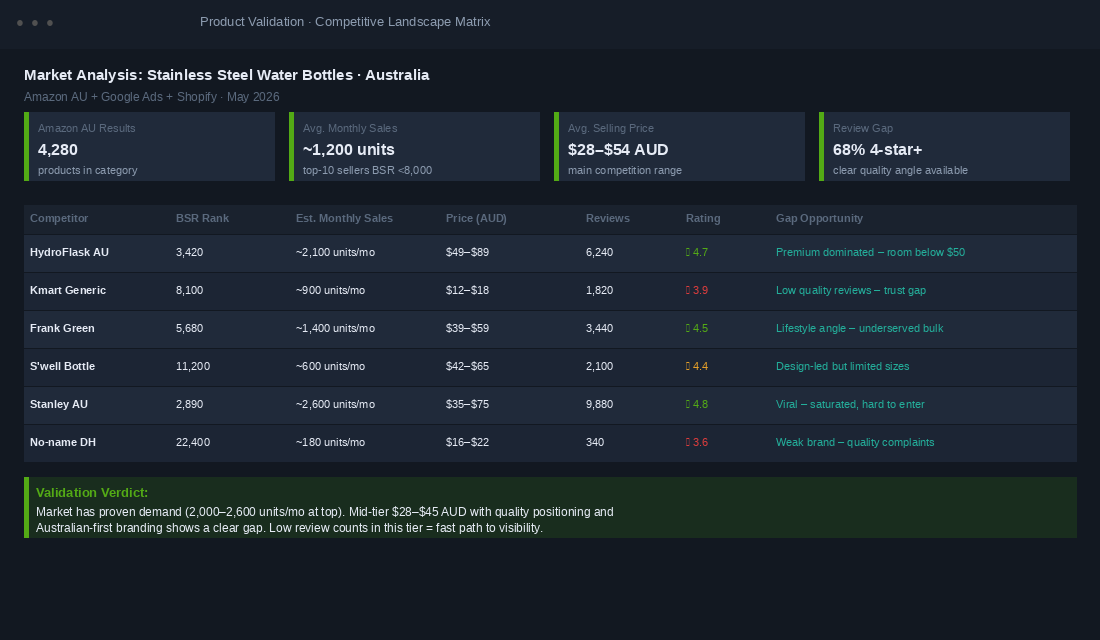The height and width of the screenshot is (640, 1100).
Task: Click the Rating column header
Action: tap(703, 218)
